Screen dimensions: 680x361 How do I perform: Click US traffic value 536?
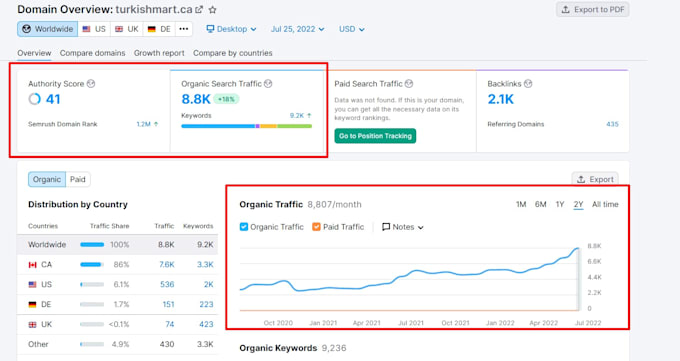167,285
